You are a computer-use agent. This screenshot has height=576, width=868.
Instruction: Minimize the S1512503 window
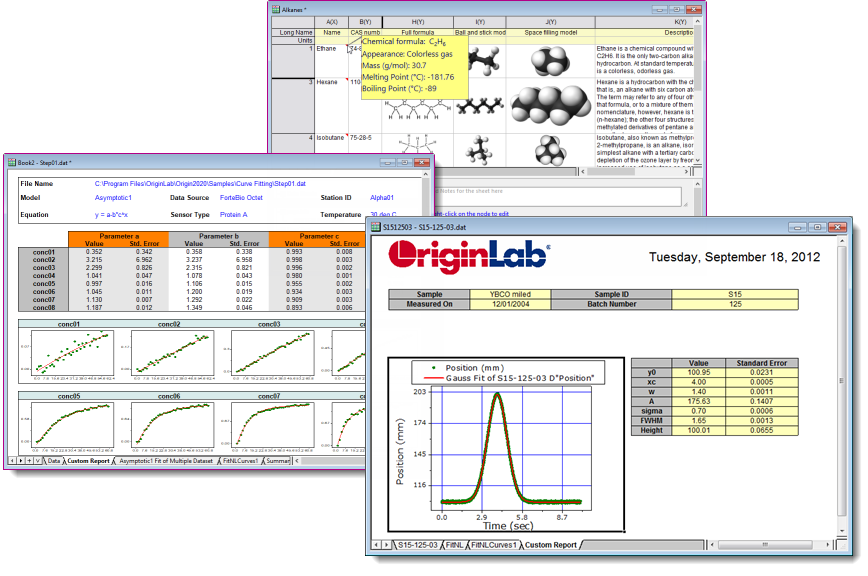coord(797,227)
